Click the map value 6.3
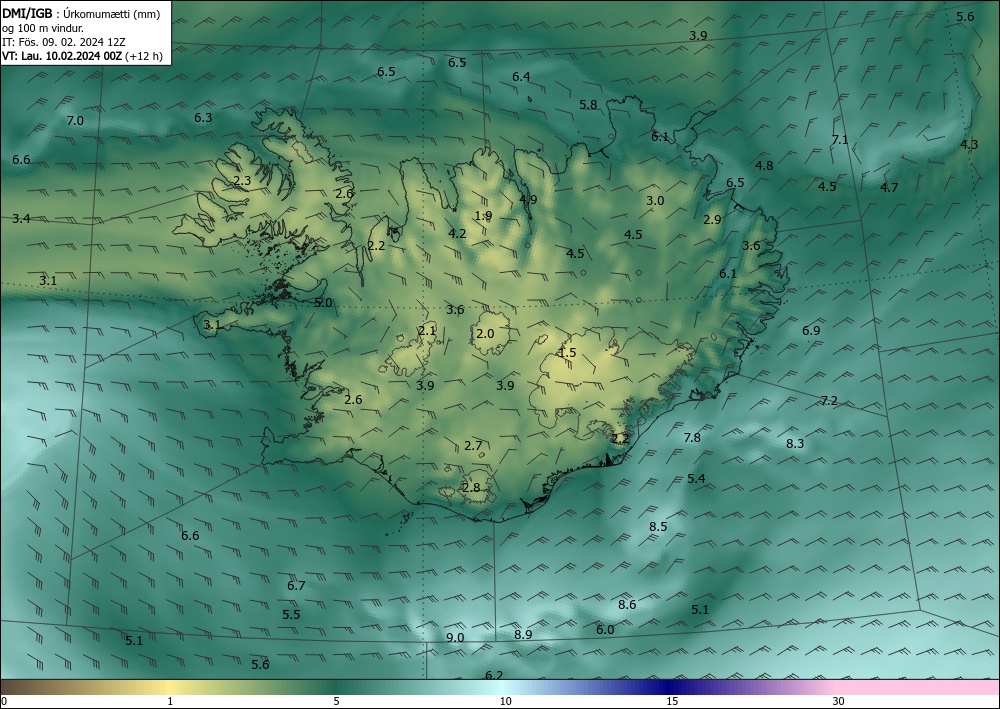The width and height of the screenshot is (1000, 709). (203, 117)
